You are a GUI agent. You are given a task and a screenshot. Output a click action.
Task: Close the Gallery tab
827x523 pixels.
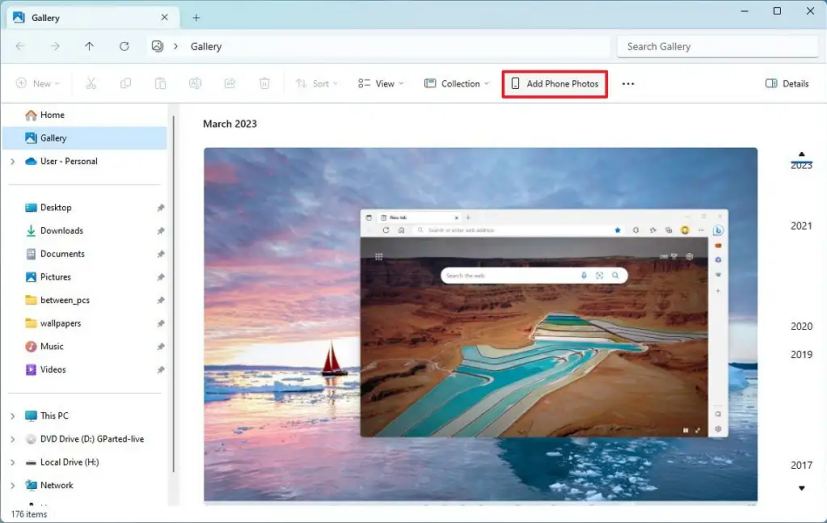point(165,17)
